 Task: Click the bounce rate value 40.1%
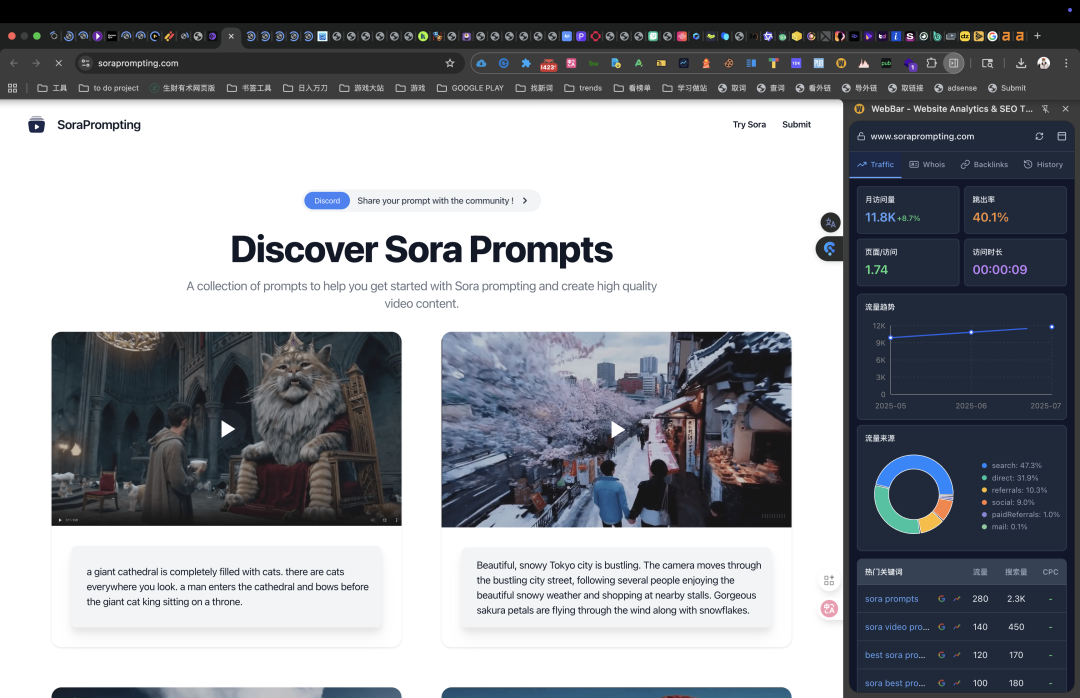990,217
